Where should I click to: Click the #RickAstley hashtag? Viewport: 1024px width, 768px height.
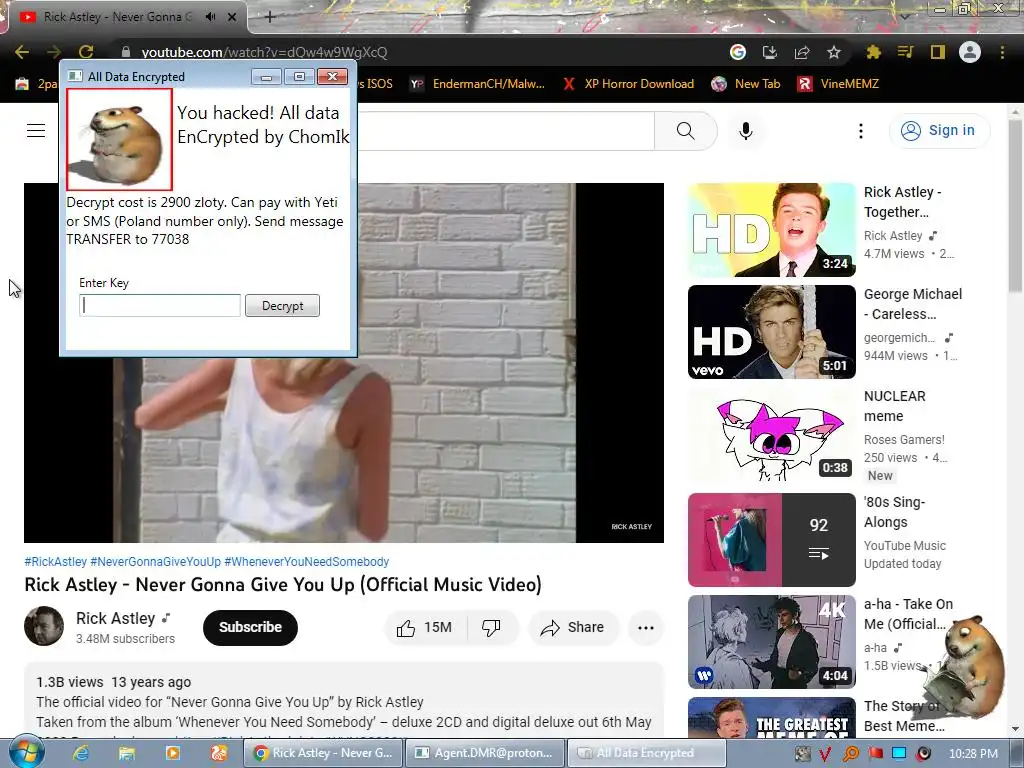point(56,562)
